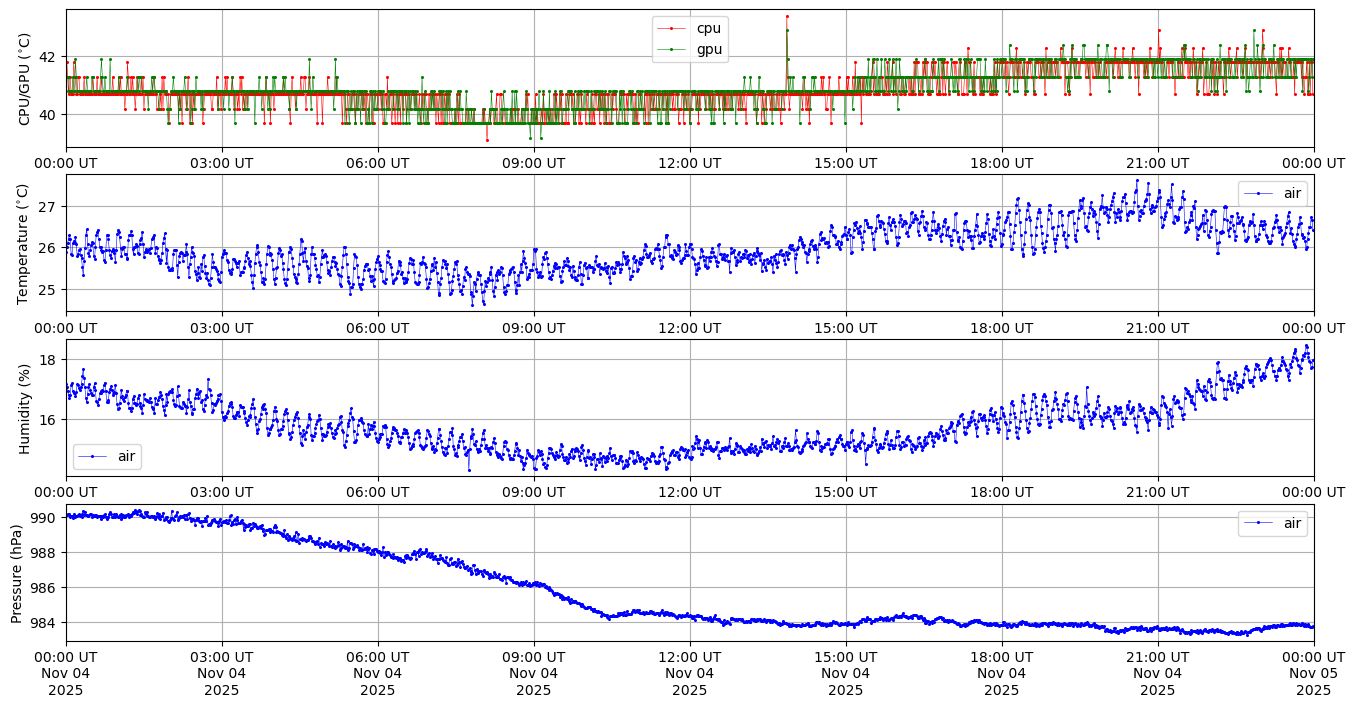Click the CPU/GPU (°C) y-axis label
This screenshot has height=707, width=1355.
pyautogui.click(x=25, y=79)
